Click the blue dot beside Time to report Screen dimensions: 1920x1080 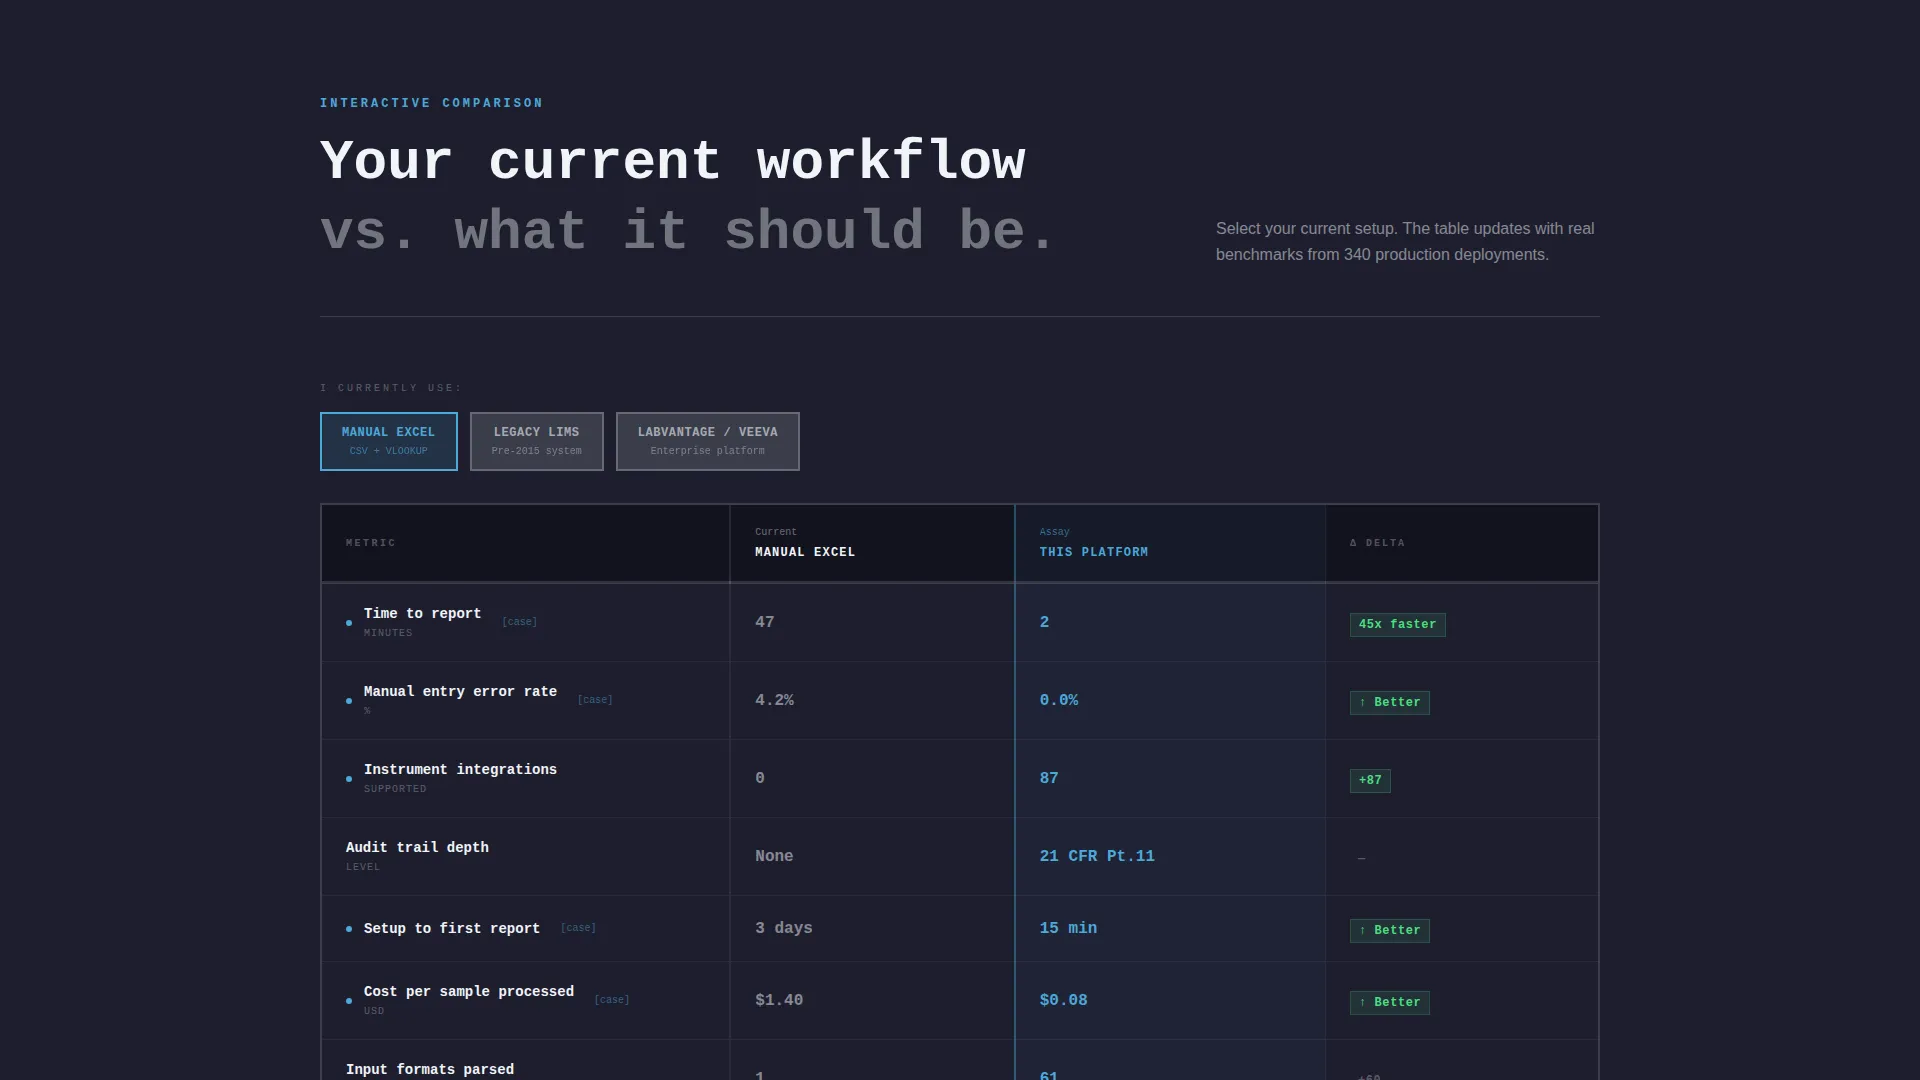(x=349, y=623)
